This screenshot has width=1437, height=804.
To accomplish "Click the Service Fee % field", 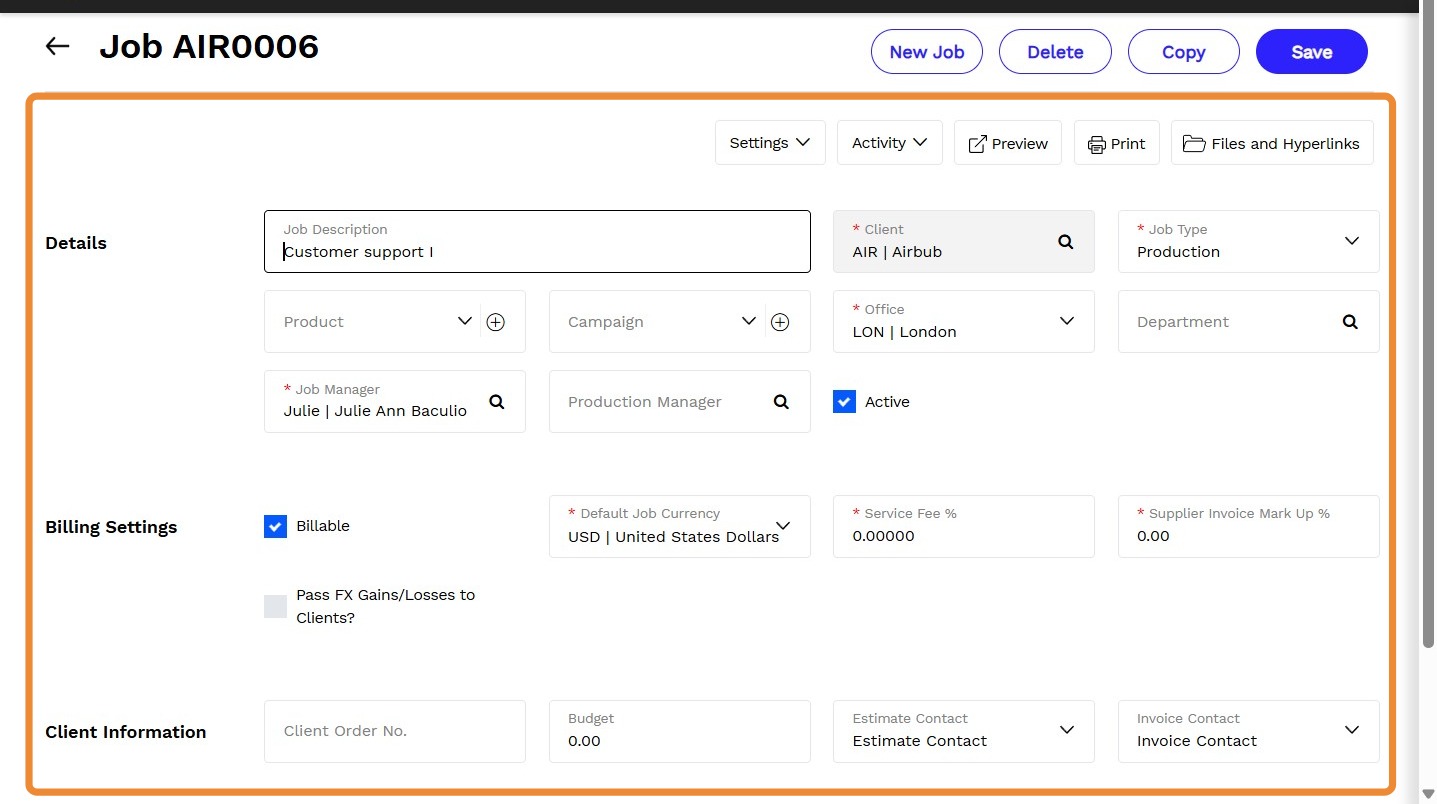I will click(964, 526).
